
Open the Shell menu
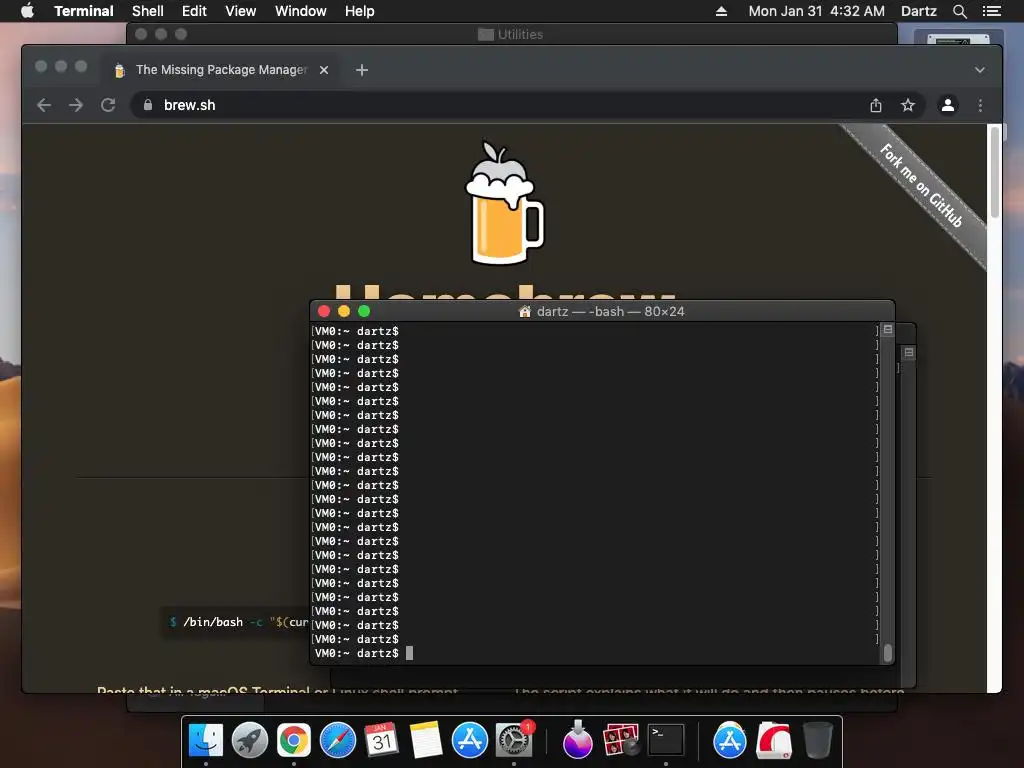click(148, 11)
